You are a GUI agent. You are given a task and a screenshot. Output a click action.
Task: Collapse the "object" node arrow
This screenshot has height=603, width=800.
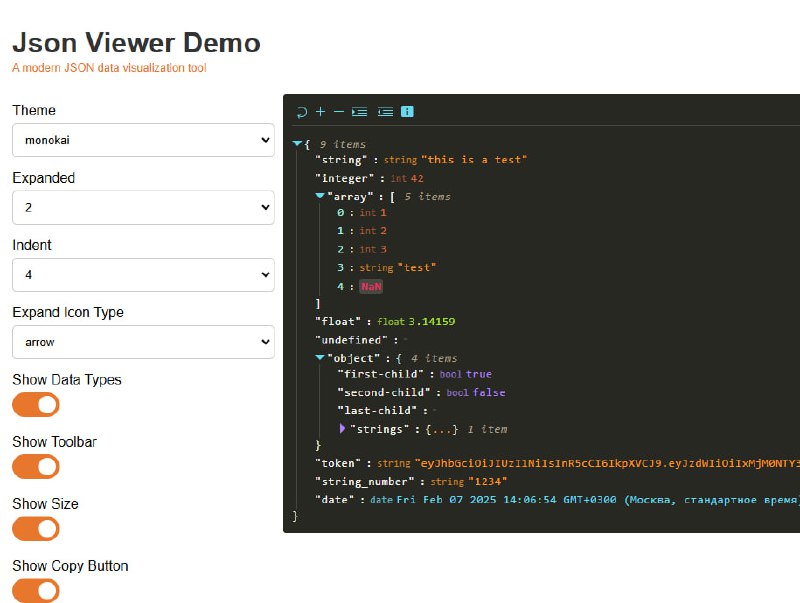[320, 357]
